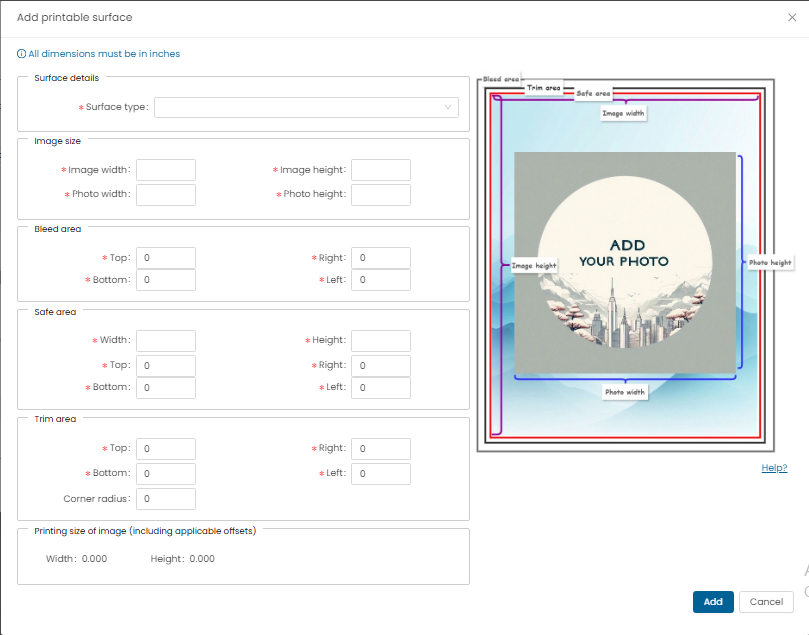Select the Safe area Left input
Viewport: 809px width, 635px height.
pos(381,387)
